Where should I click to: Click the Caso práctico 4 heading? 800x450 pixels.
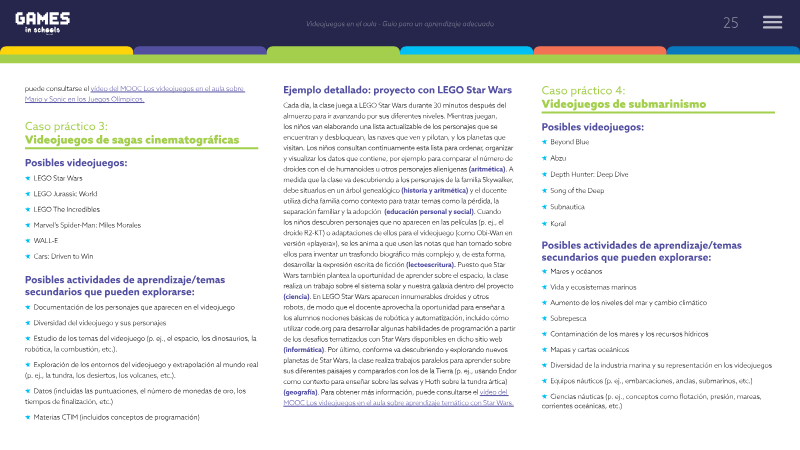[x=623, y=97]
